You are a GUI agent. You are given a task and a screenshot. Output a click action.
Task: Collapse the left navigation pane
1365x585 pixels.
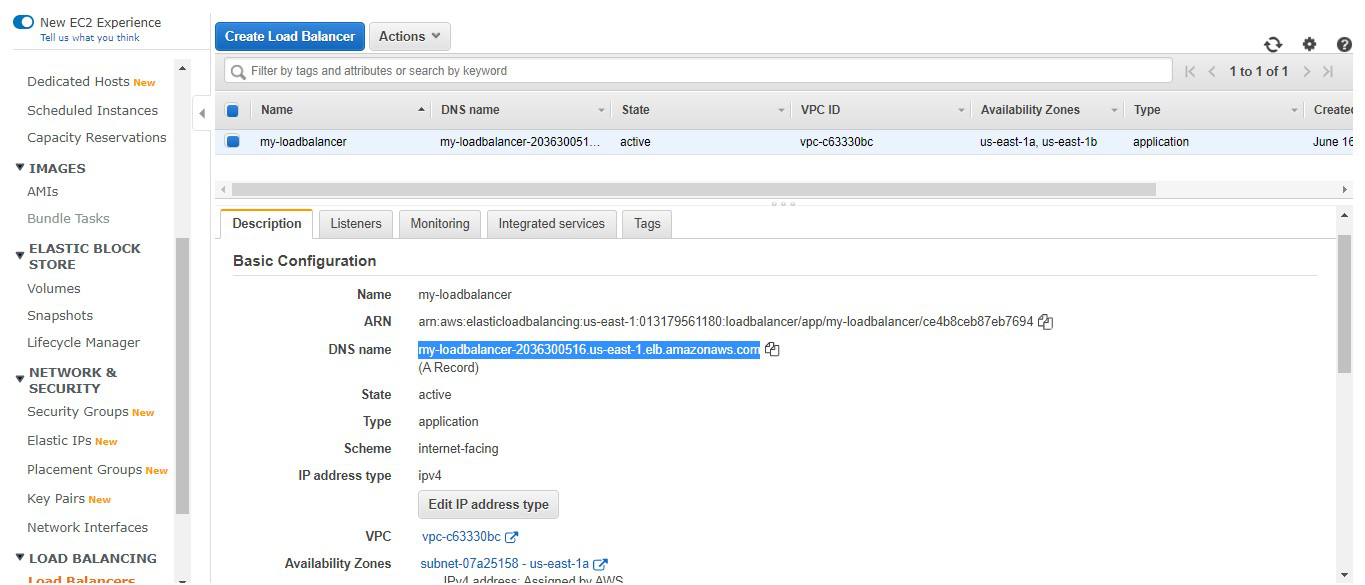[202, 113]
